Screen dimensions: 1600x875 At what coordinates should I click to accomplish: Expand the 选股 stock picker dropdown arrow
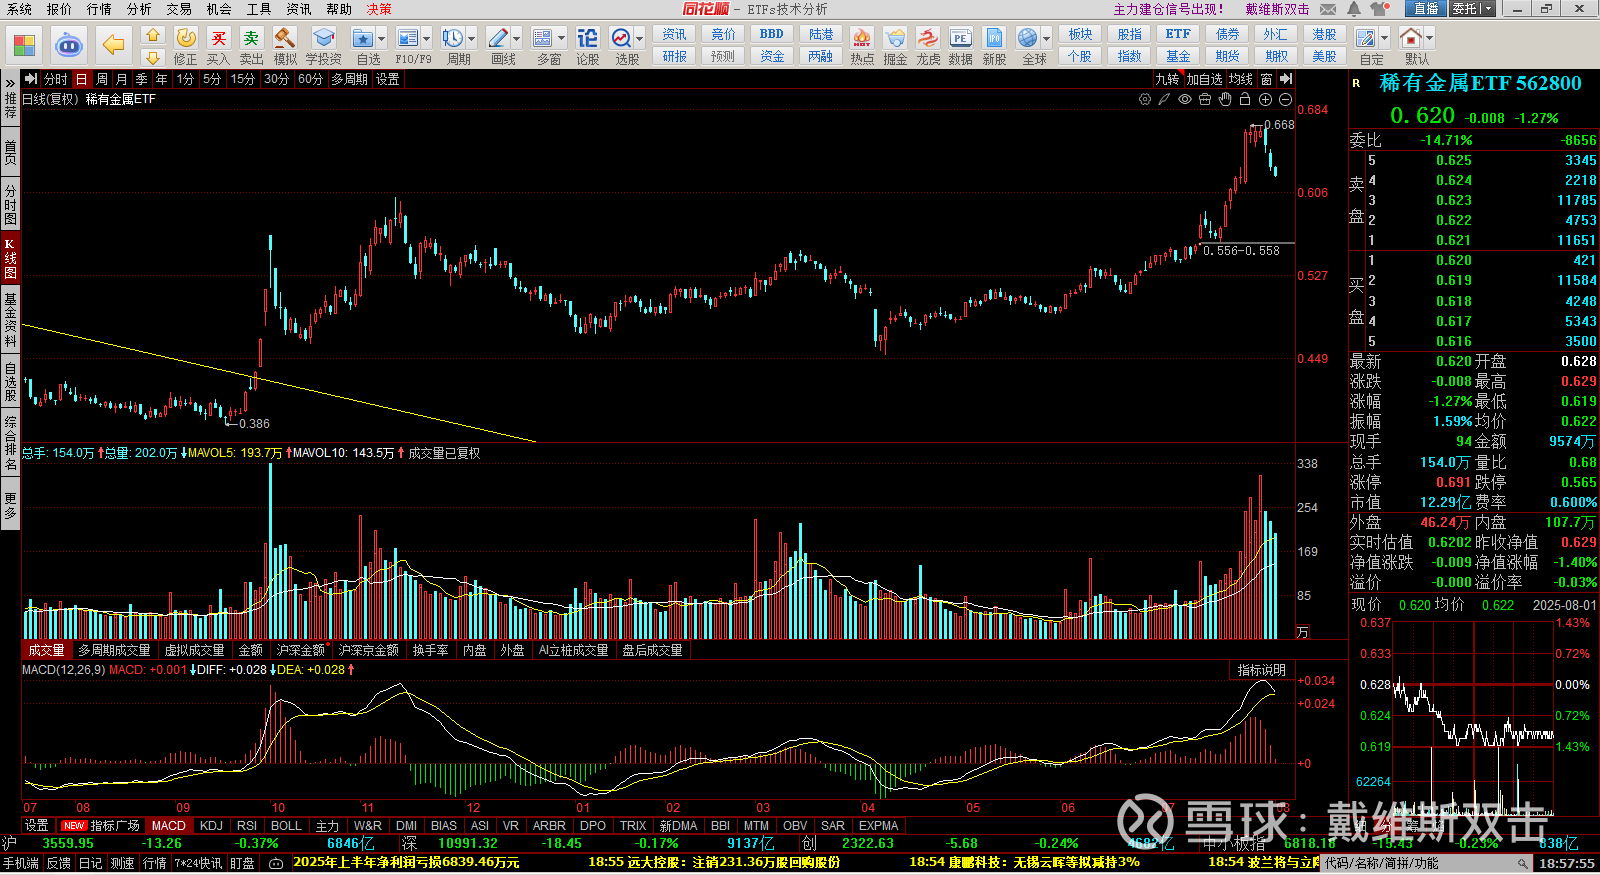640,39
